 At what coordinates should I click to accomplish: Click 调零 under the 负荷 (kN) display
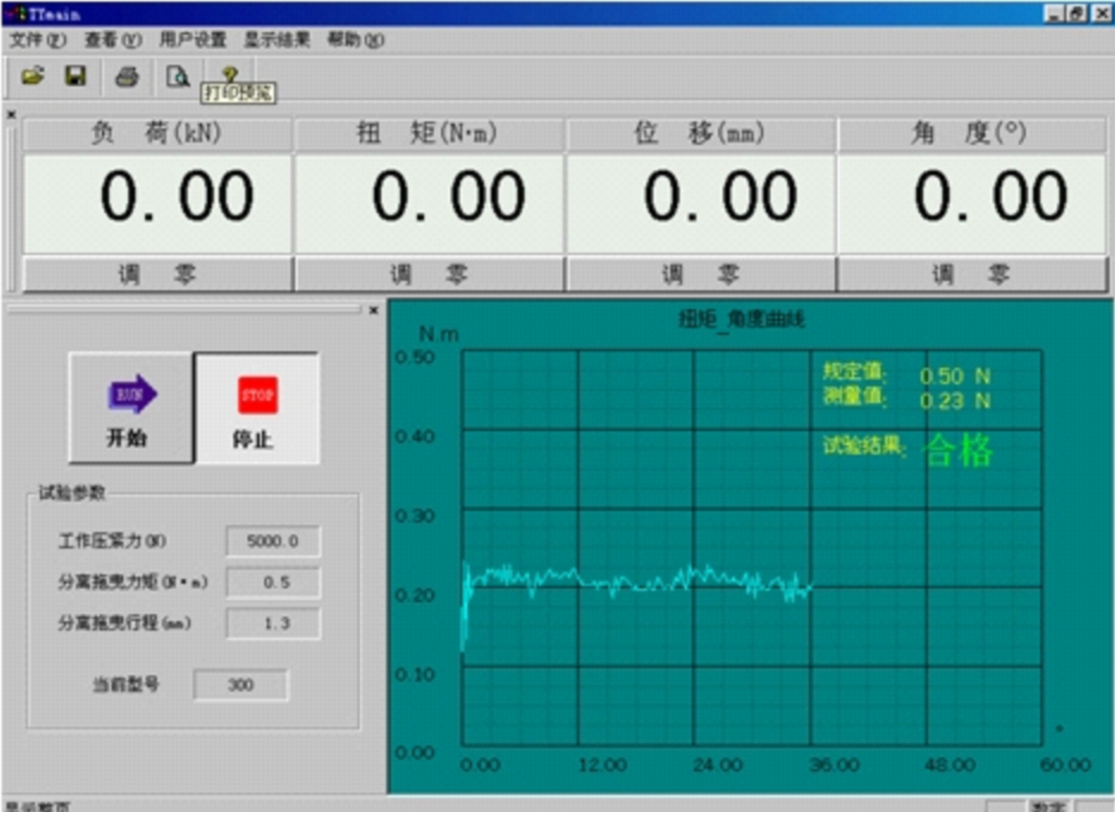157,275
